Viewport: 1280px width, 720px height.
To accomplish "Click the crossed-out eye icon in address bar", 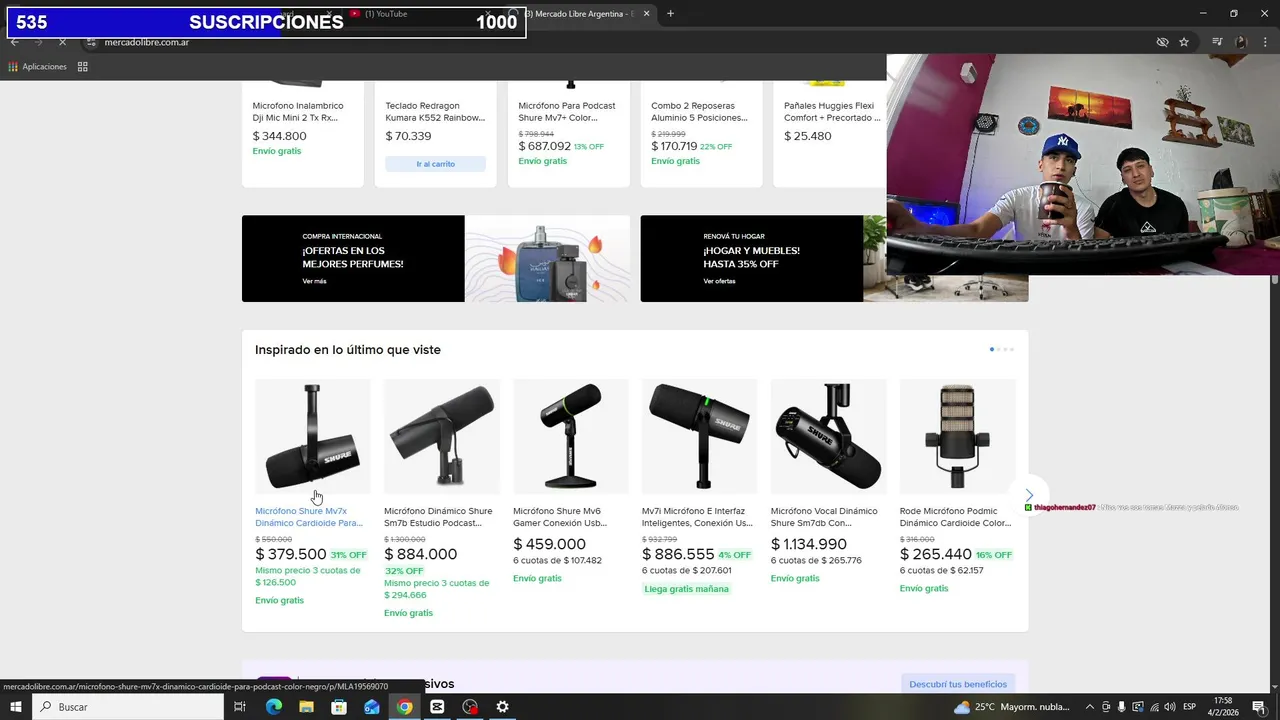I will [x=1162, y=42].
